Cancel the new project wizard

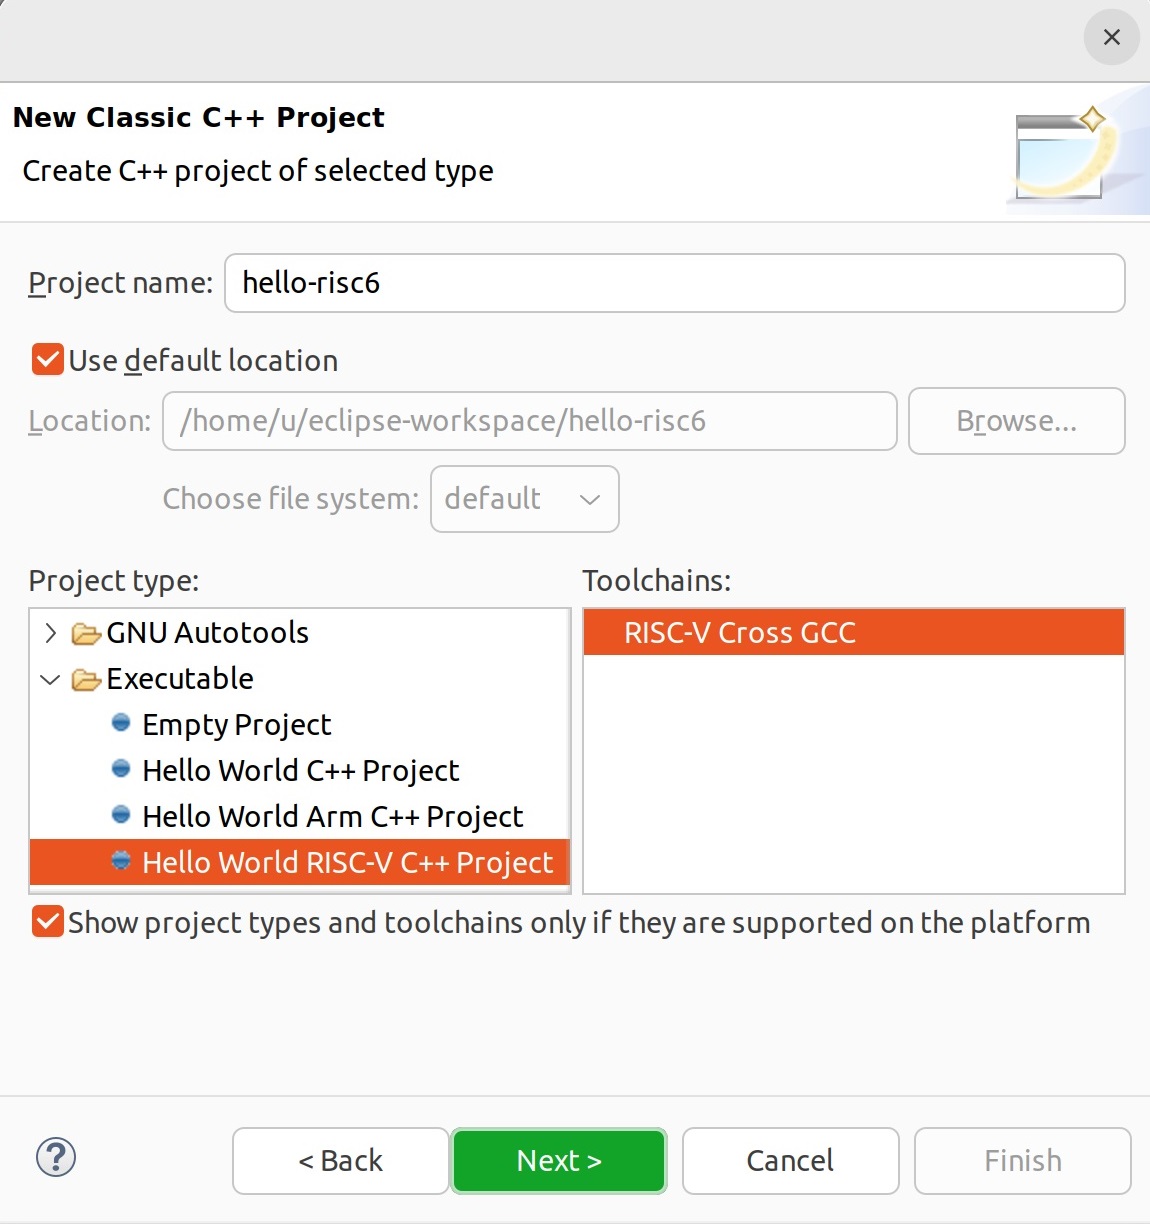pos(790,1160)
